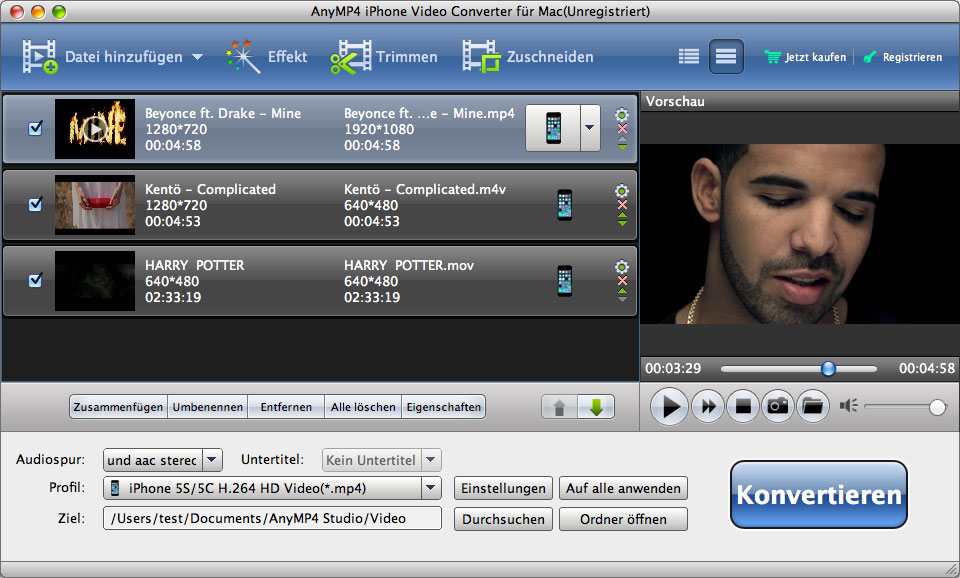
Task: Click the Datei hinzufügen film icon
Action: 40,56
